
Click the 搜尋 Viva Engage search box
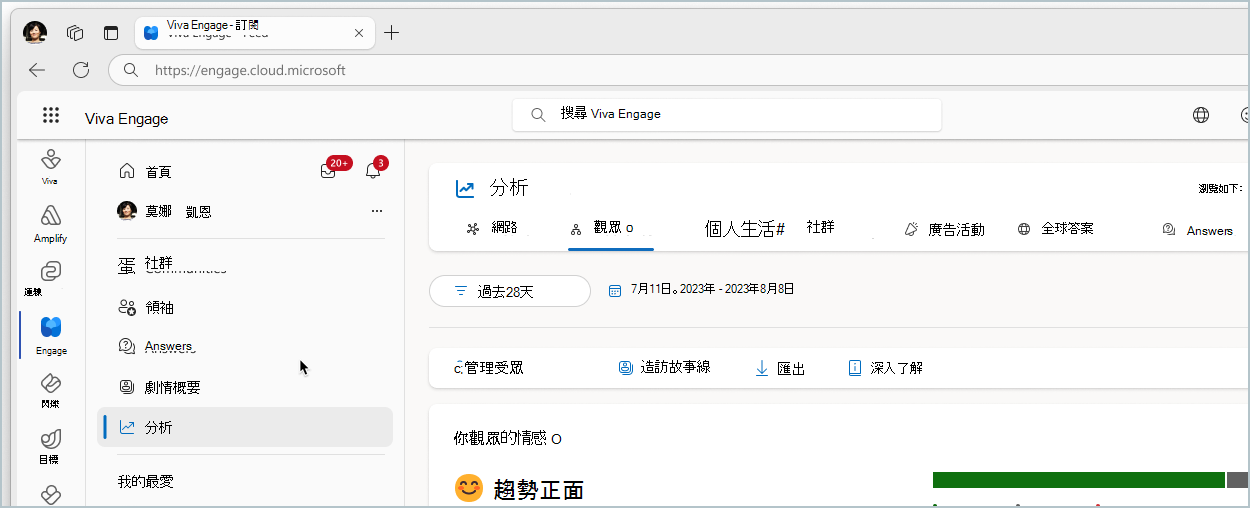(727, 114)
